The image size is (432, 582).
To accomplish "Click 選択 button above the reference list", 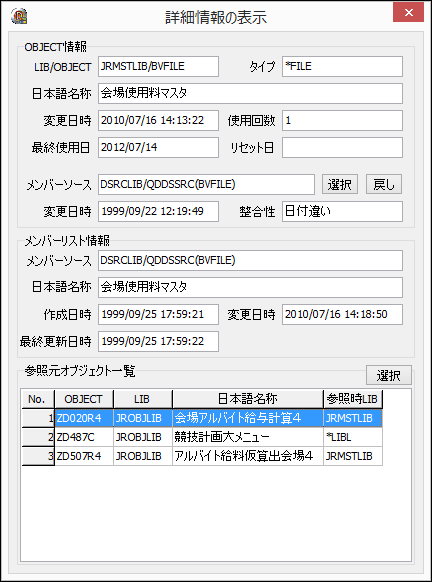I will (389, 376).
